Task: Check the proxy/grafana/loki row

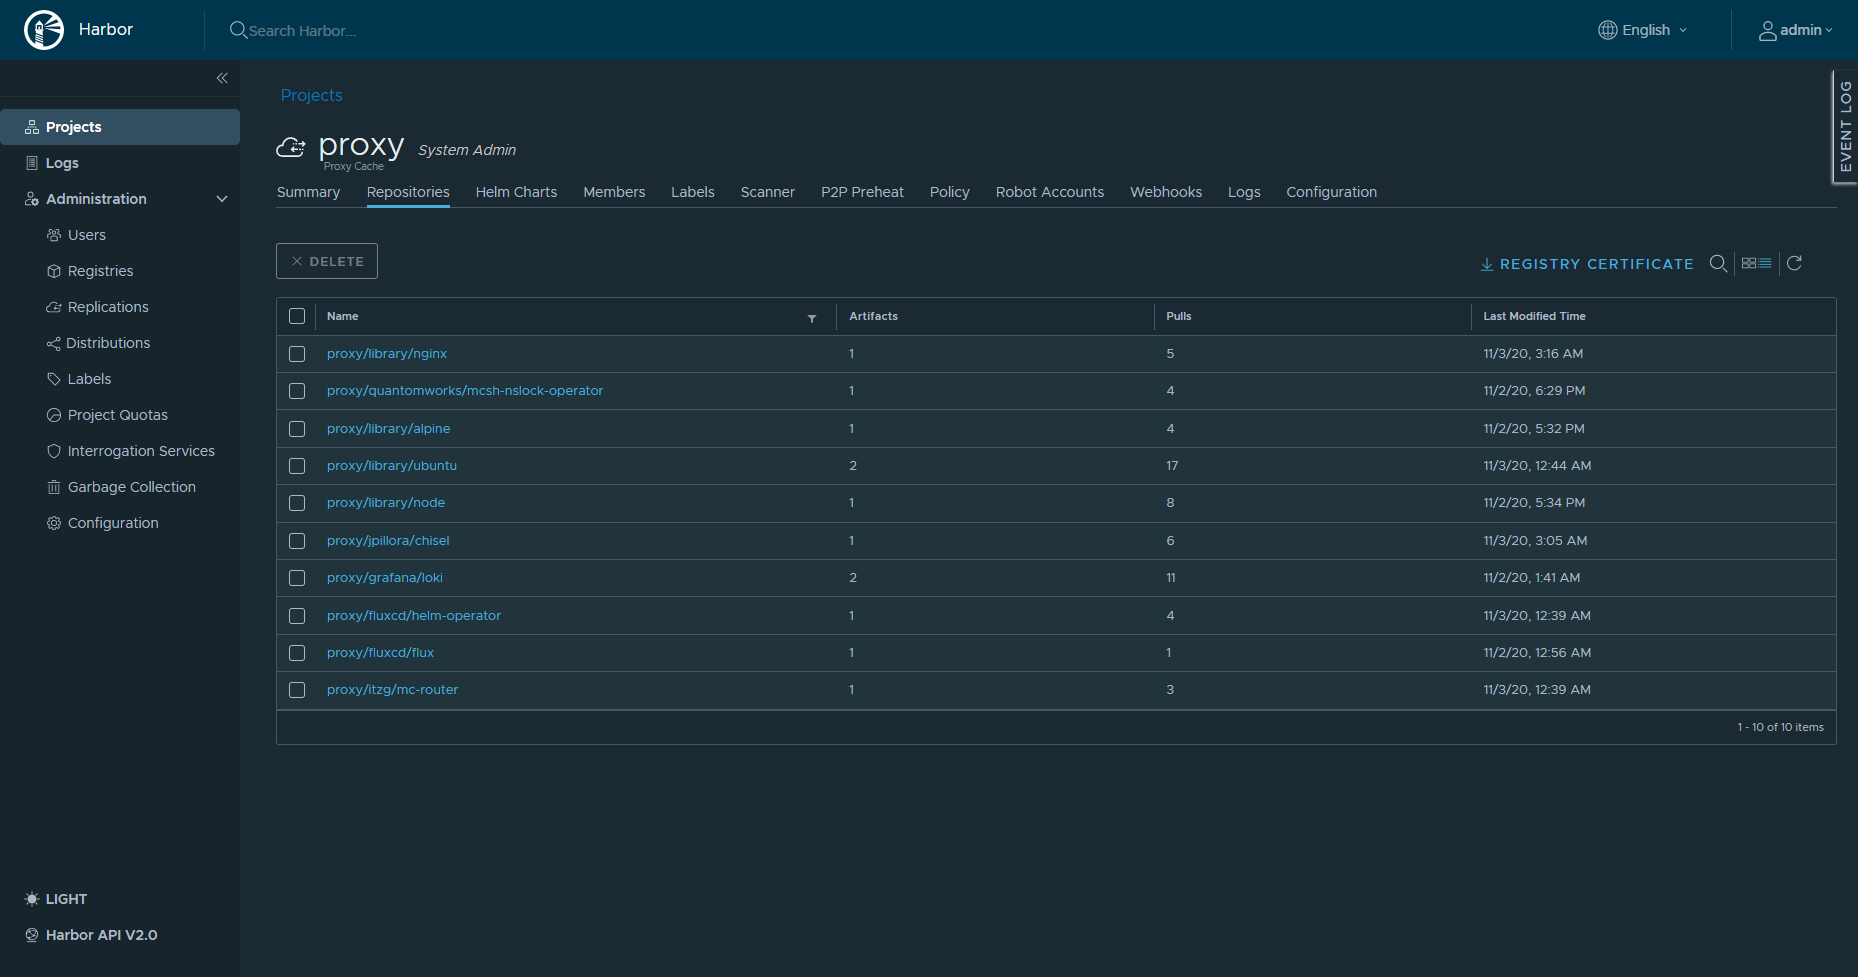Action: coord(297,578)
